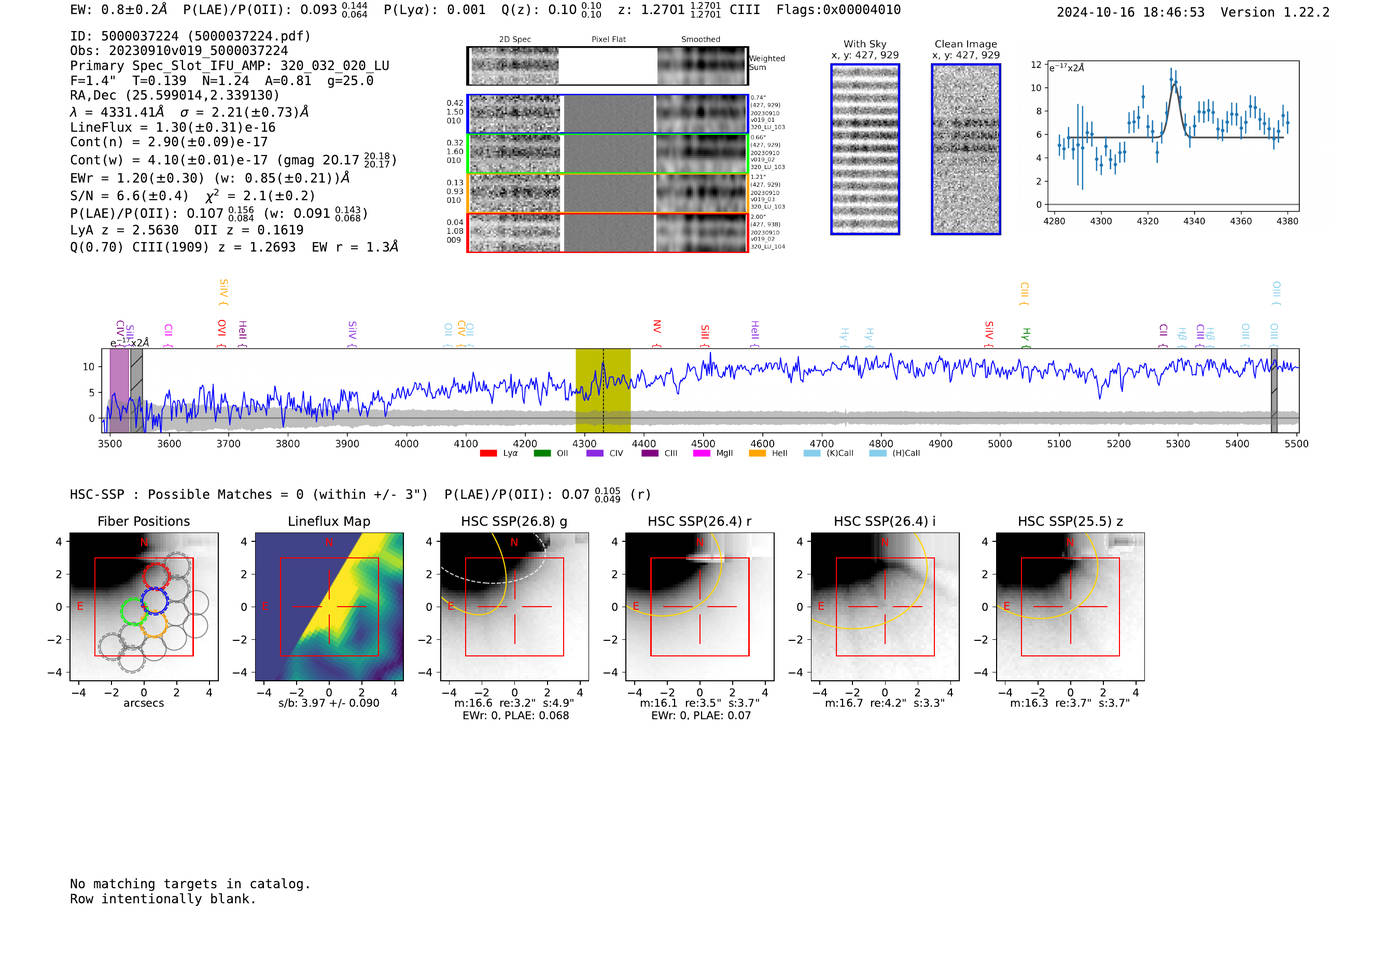The image size is (1400, 953).
Task: Click the blue fiber circle in Fiber Positions
Action: 154,601
